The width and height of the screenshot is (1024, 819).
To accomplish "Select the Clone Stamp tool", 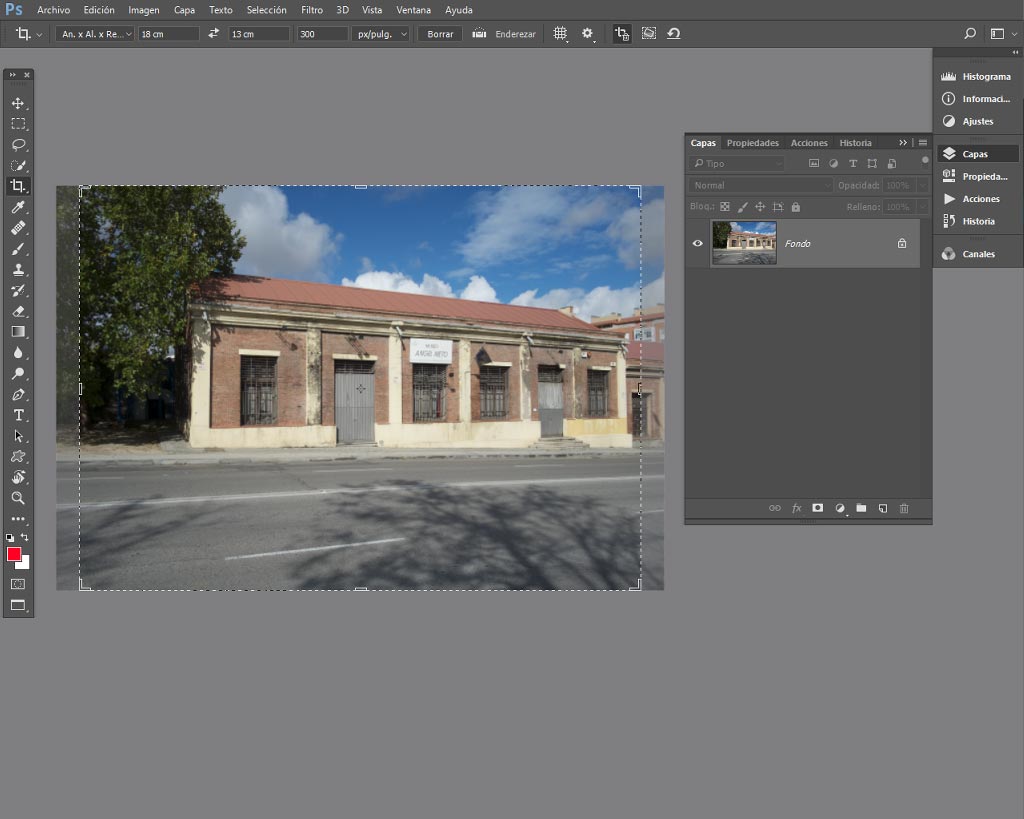I will (18, 270).
